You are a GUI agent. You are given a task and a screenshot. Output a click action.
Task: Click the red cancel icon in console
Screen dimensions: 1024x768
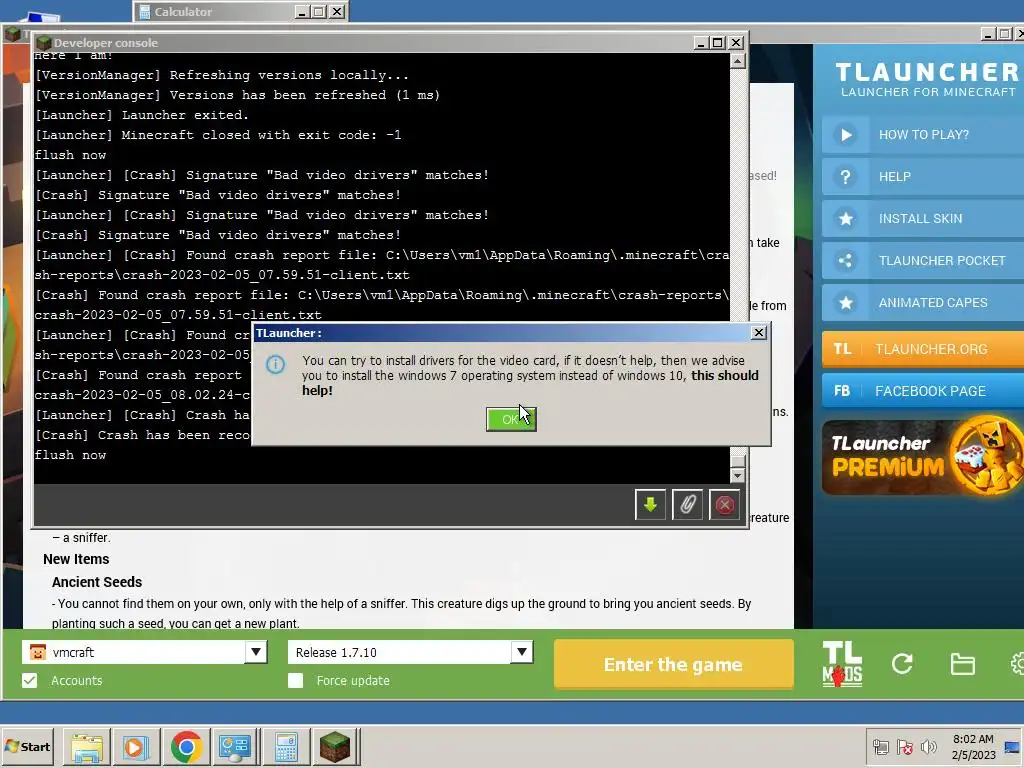(x=724, y=505)
